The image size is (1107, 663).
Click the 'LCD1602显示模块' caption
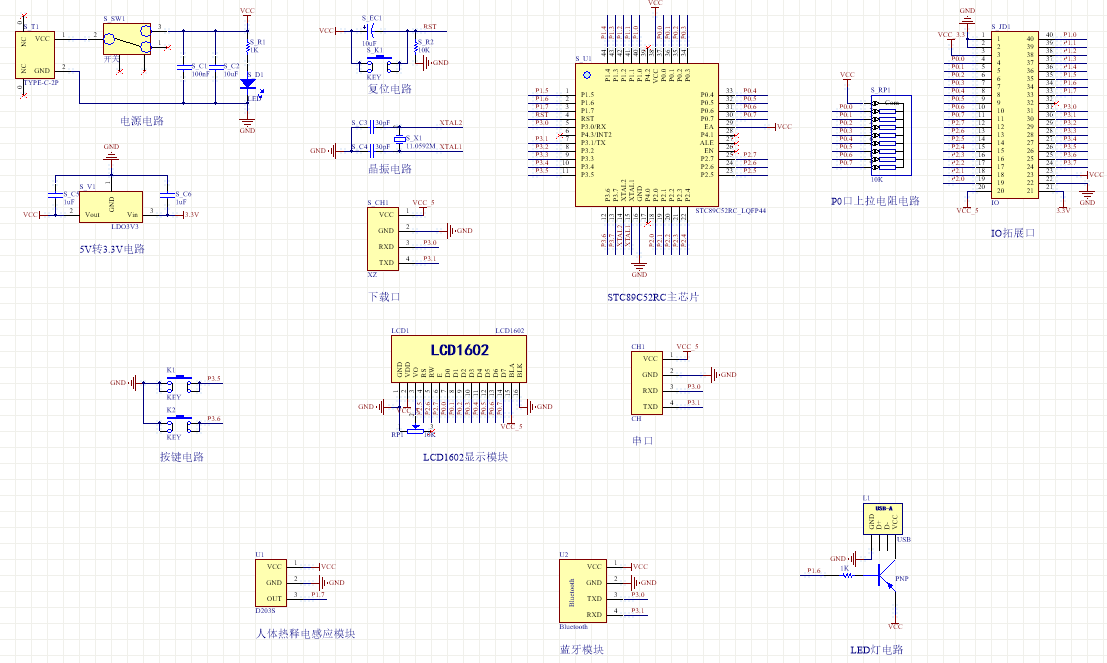pyautogui.click(x=465, y=456)
